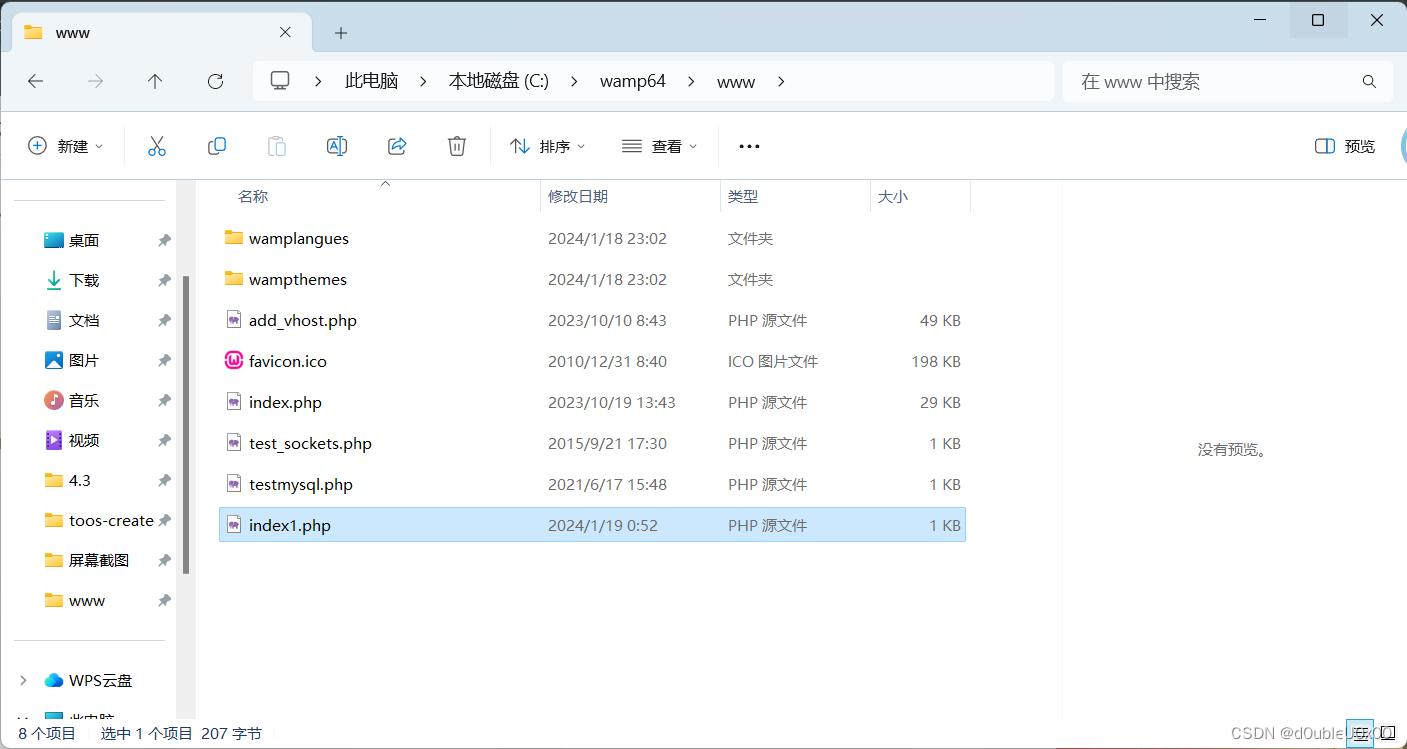This screenshot has width=1407, height=749.
Task: Expand chevron before 此电脑 in address bar
Action: 319,82
